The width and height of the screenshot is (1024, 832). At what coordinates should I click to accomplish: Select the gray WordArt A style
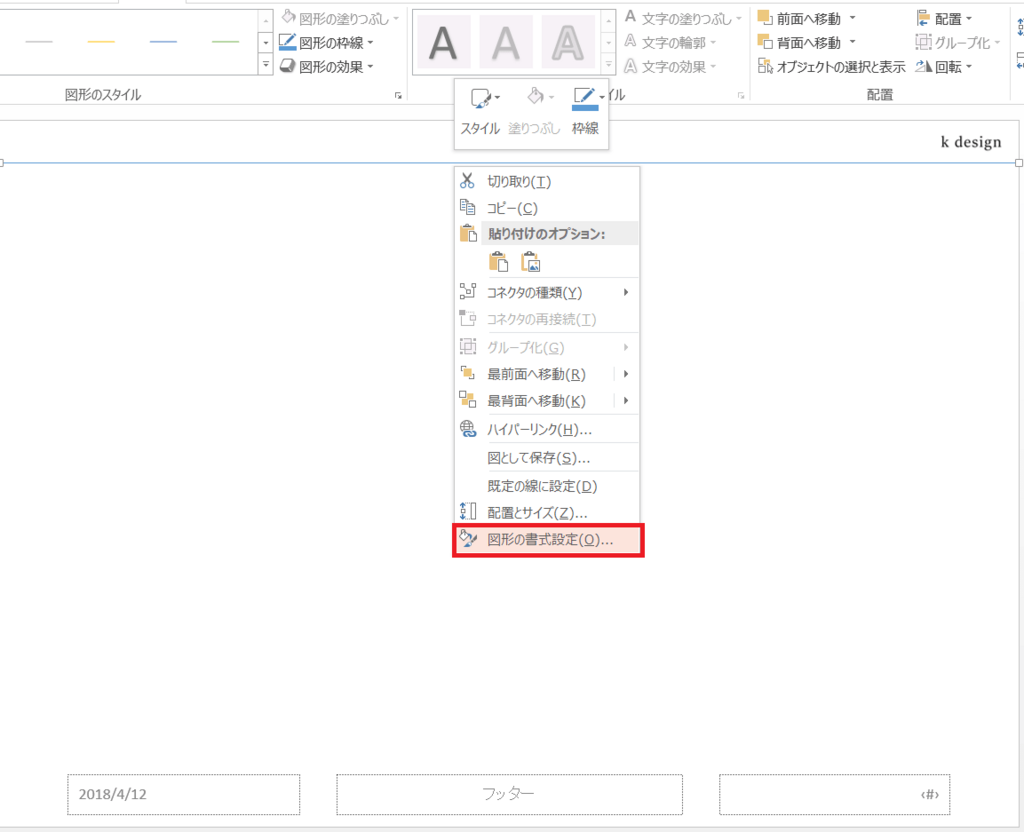[505, 43]
